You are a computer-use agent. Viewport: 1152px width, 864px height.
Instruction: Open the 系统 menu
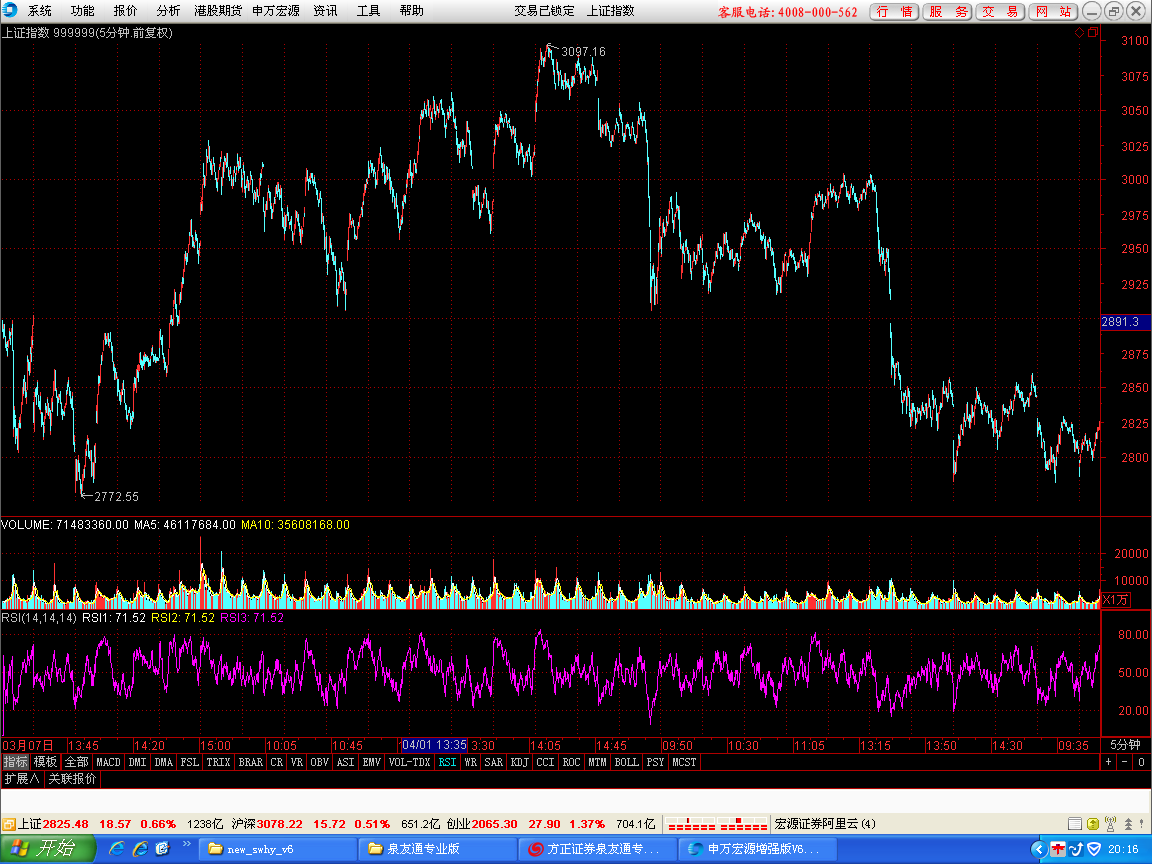pos(40,11)
